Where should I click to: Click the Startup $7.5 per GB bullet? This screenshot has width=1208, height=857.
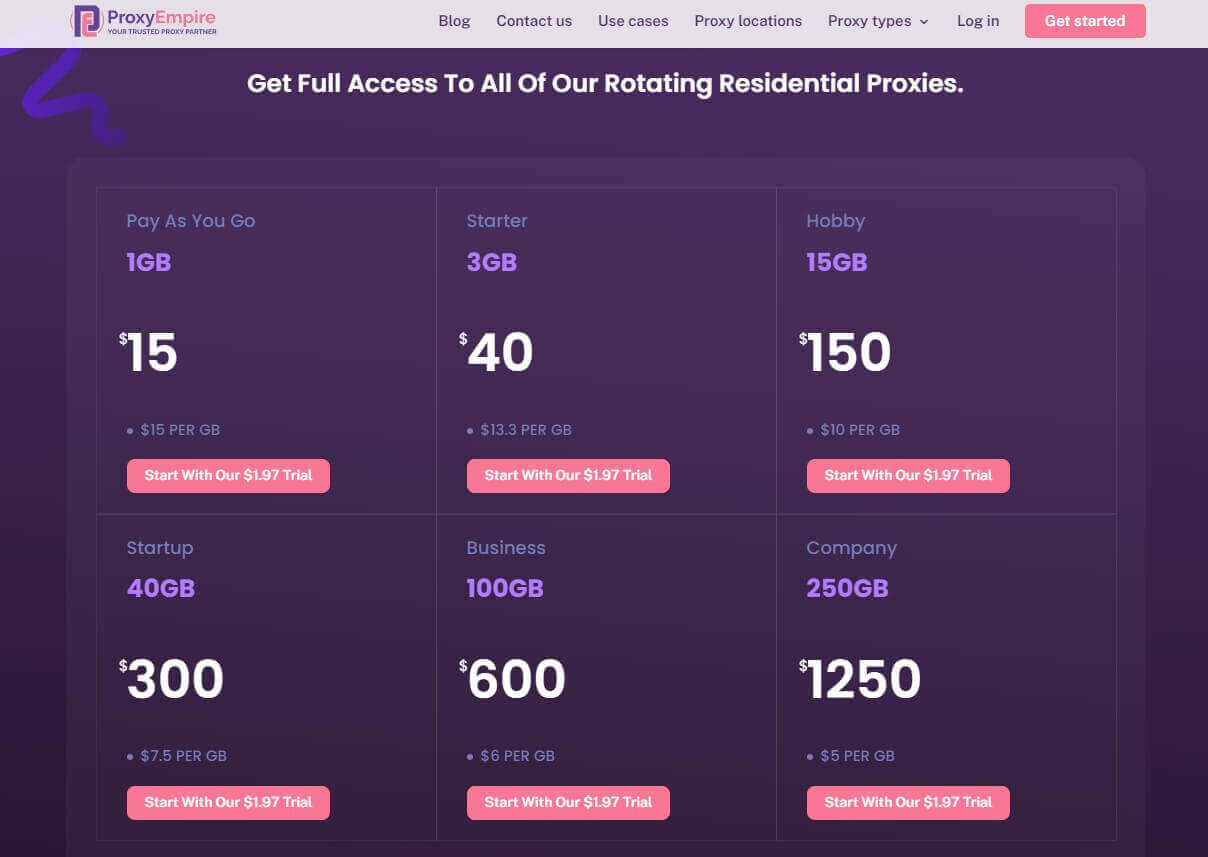tap(183, 756)
